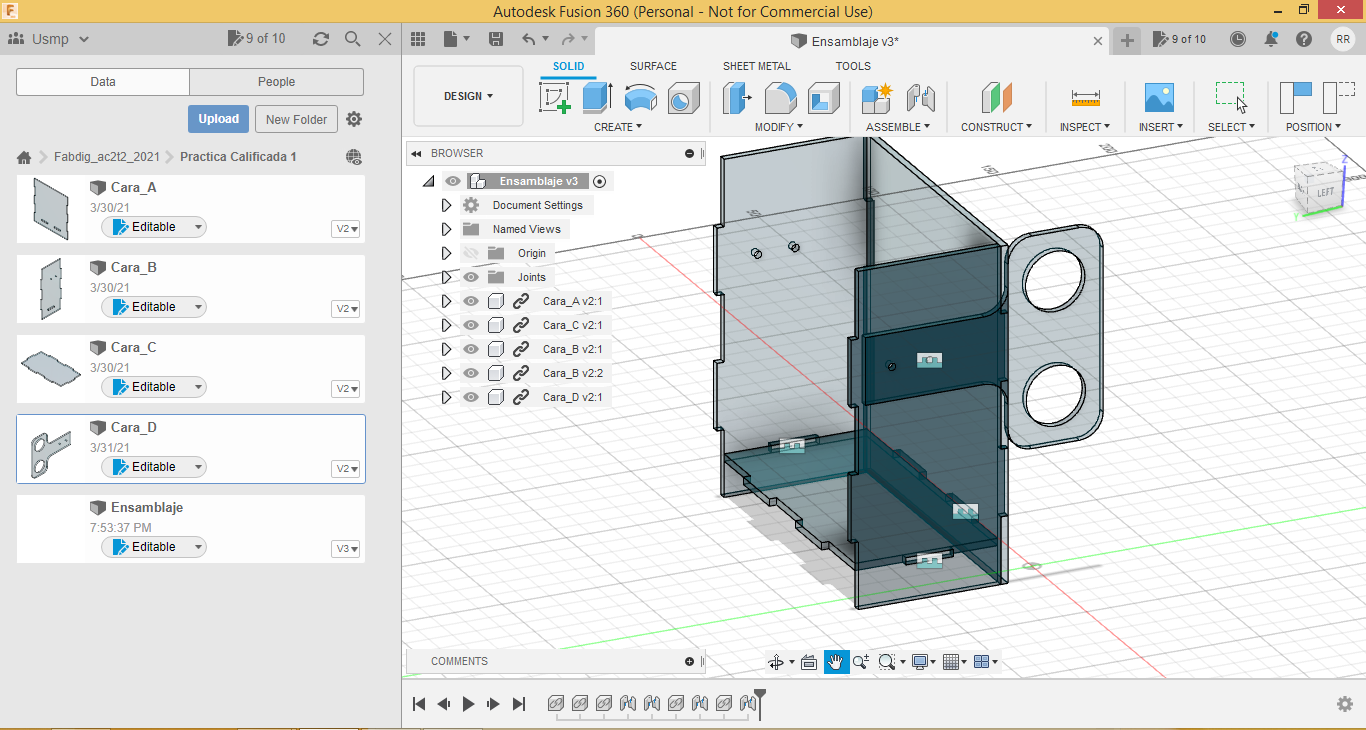Select the Data tab
1366x730 pixels.
[103, 82]
